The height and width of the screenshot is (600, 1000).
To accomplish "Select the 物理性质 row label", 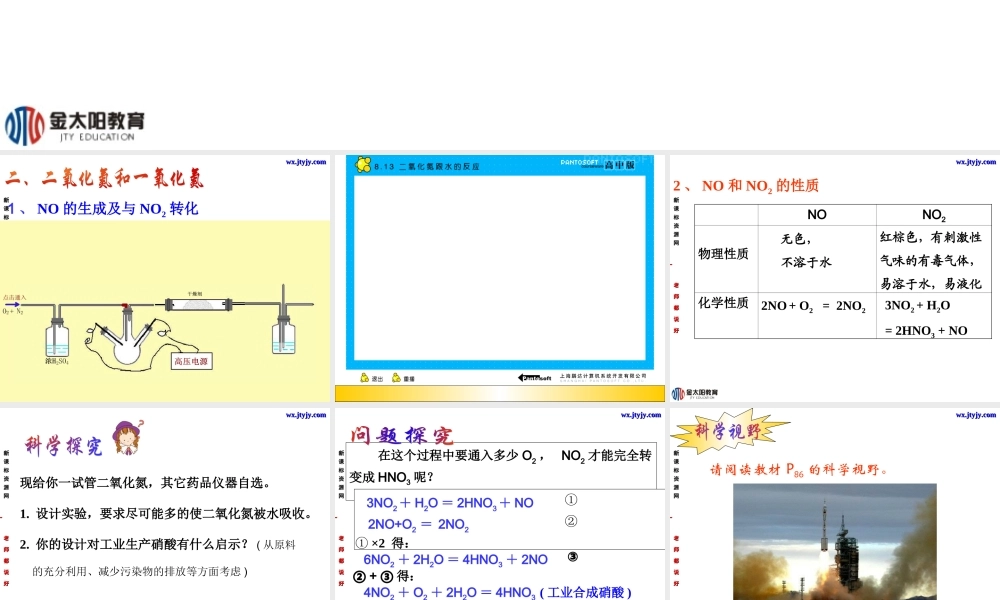I will point(723,254).
